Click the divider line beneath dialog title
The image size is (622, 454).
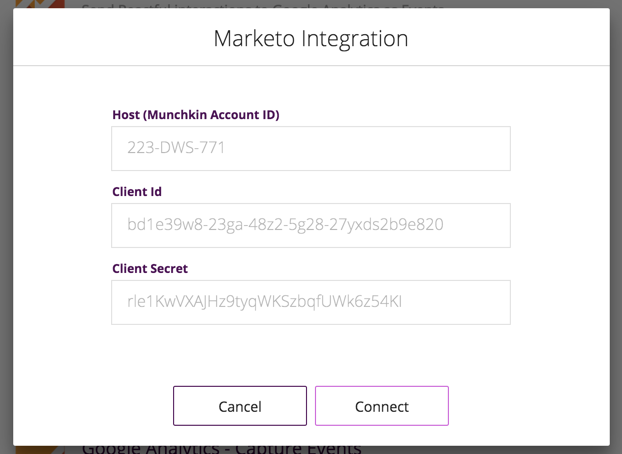pos(310,66)
